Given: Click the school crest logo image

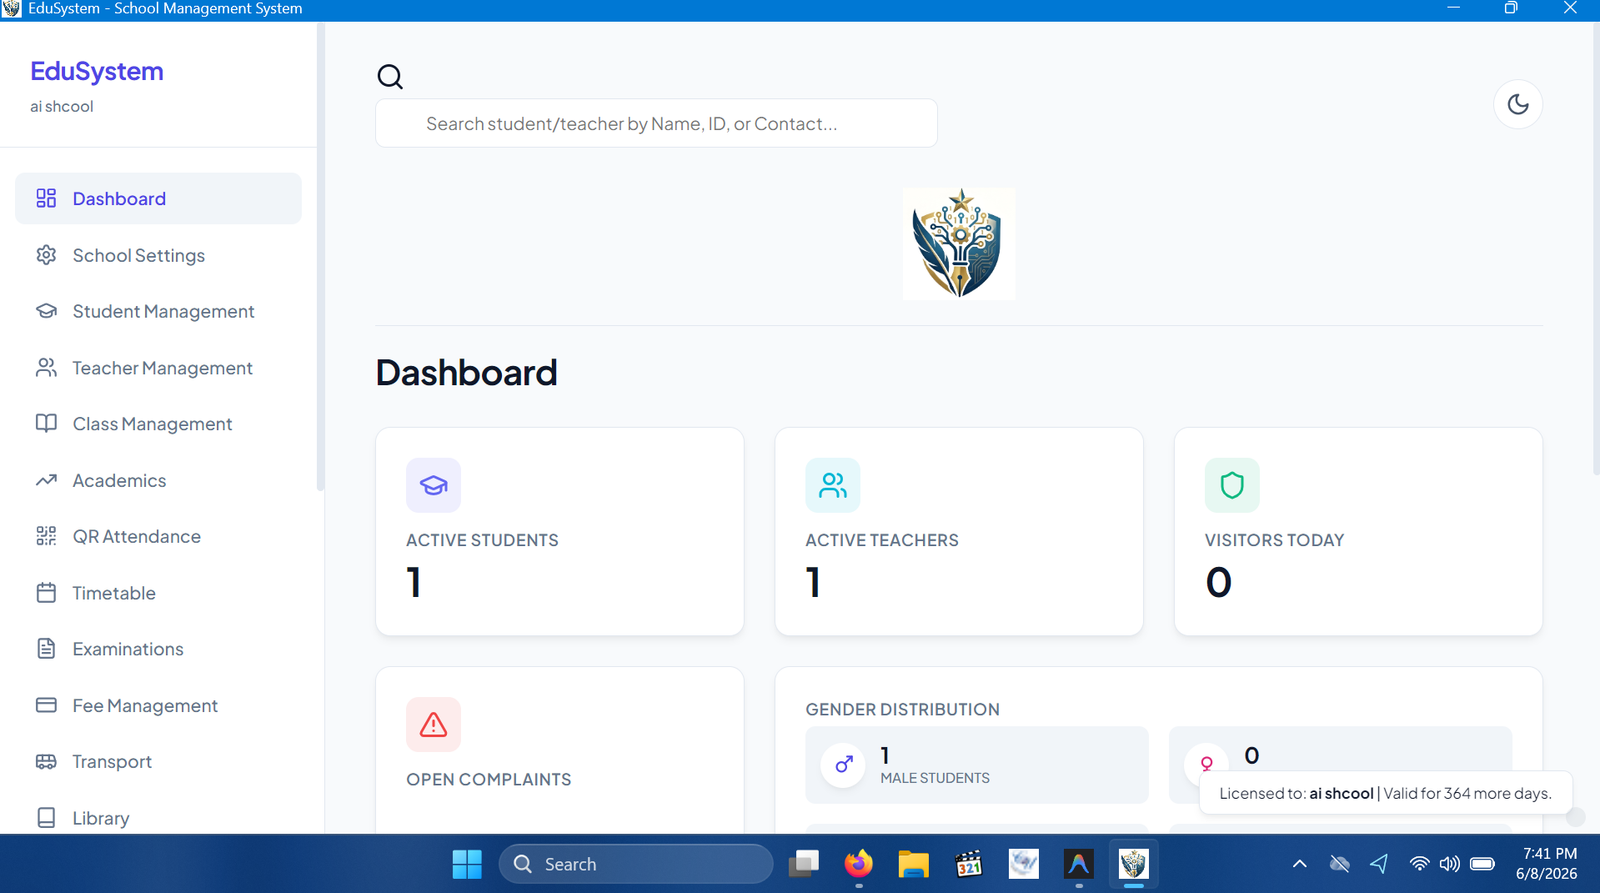Looking at the screenshot, I should coord(959,244).
